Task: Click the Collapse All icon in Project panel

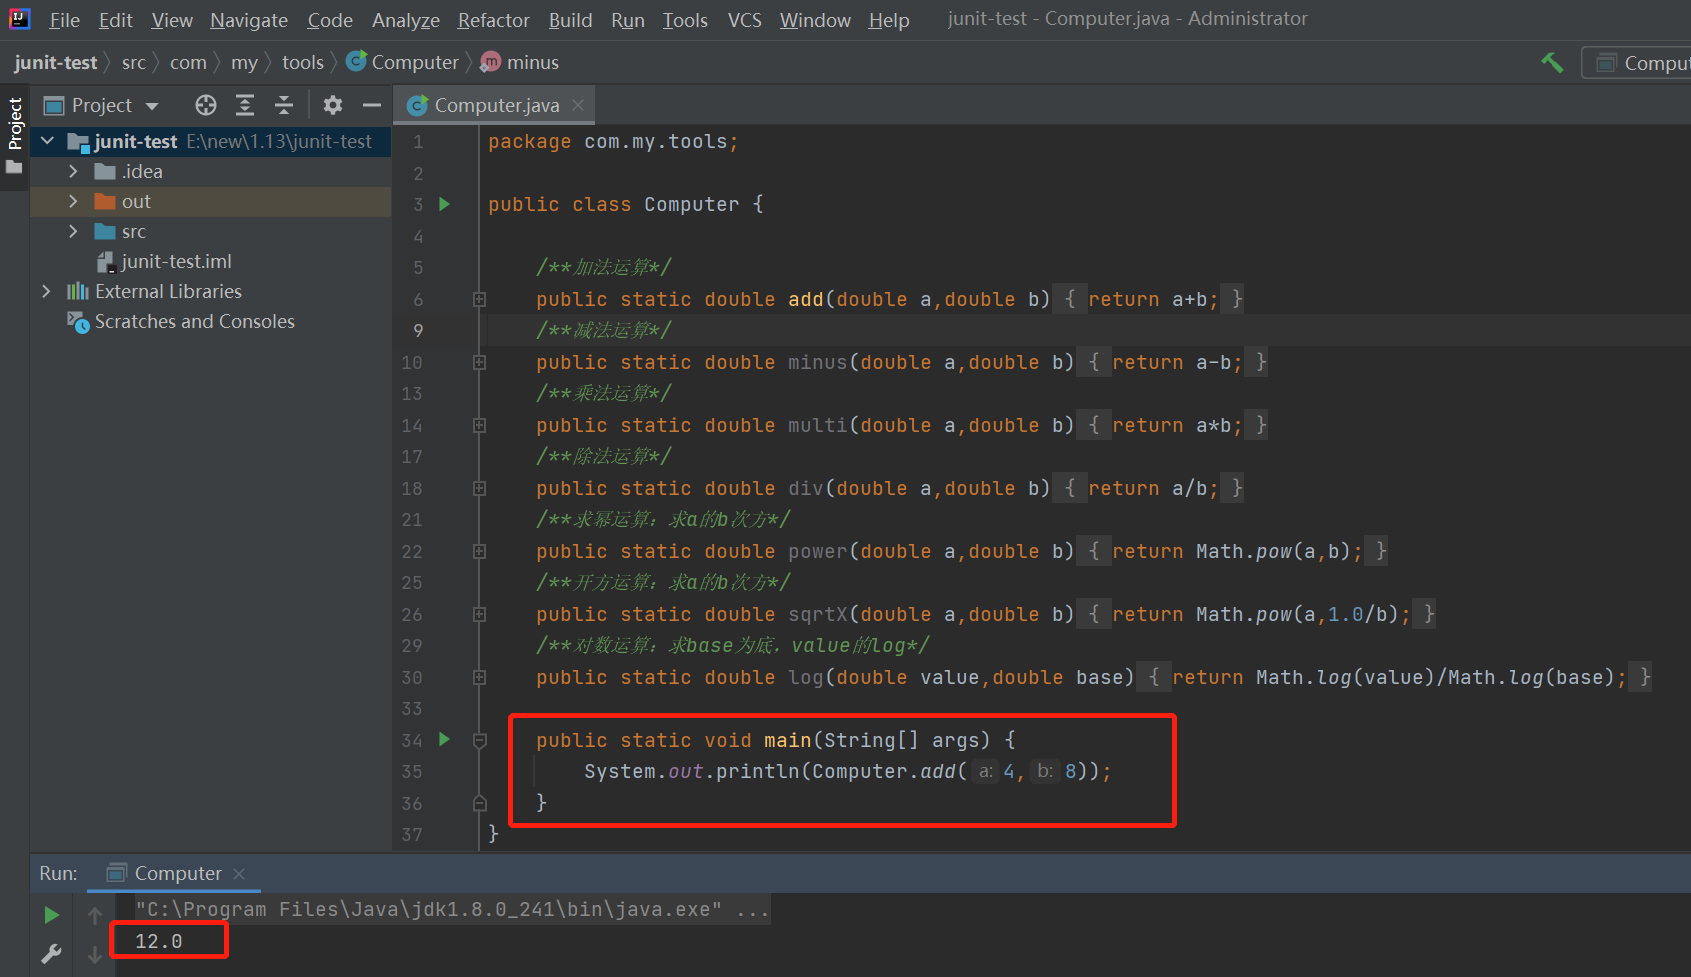Action: (284, 105)
